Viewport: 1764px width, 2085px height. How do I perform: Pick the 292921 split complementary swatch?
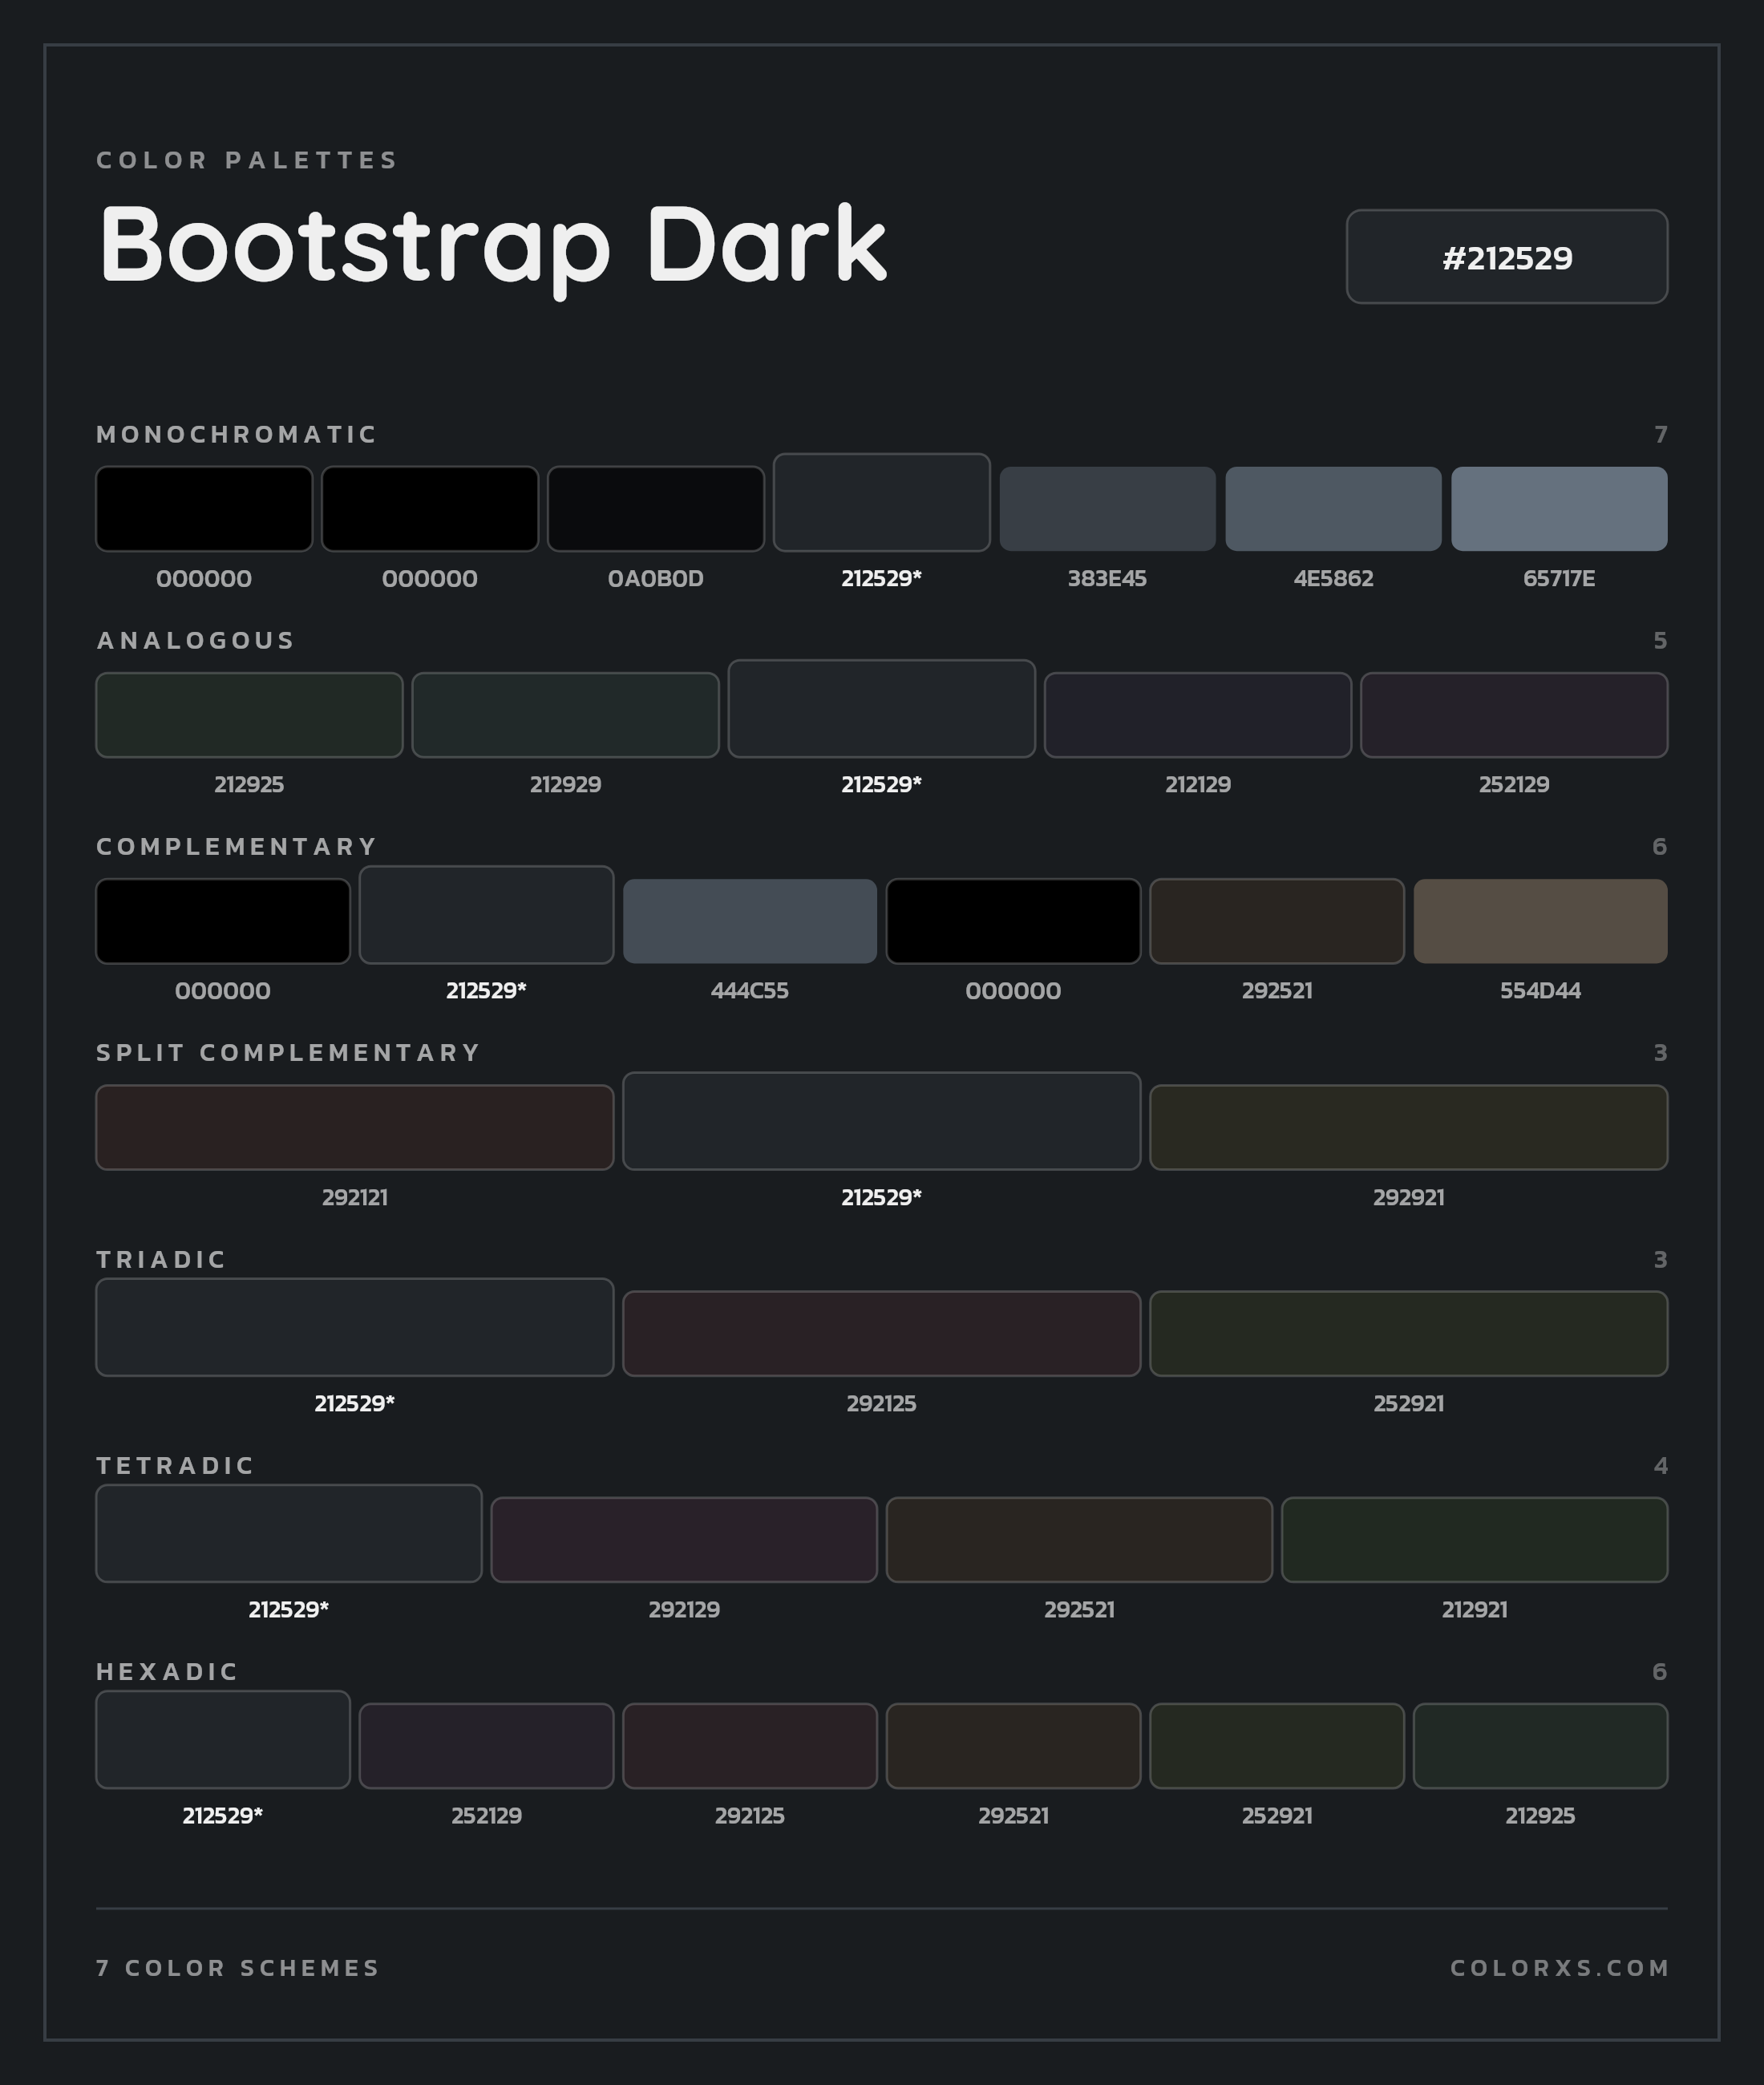(1409, 1127)
